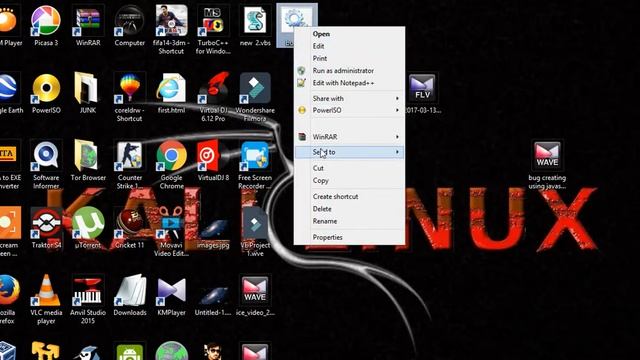640x360 pixels.
Task: Expand the PowerISO submenu
Action: [x=349, y=110]
